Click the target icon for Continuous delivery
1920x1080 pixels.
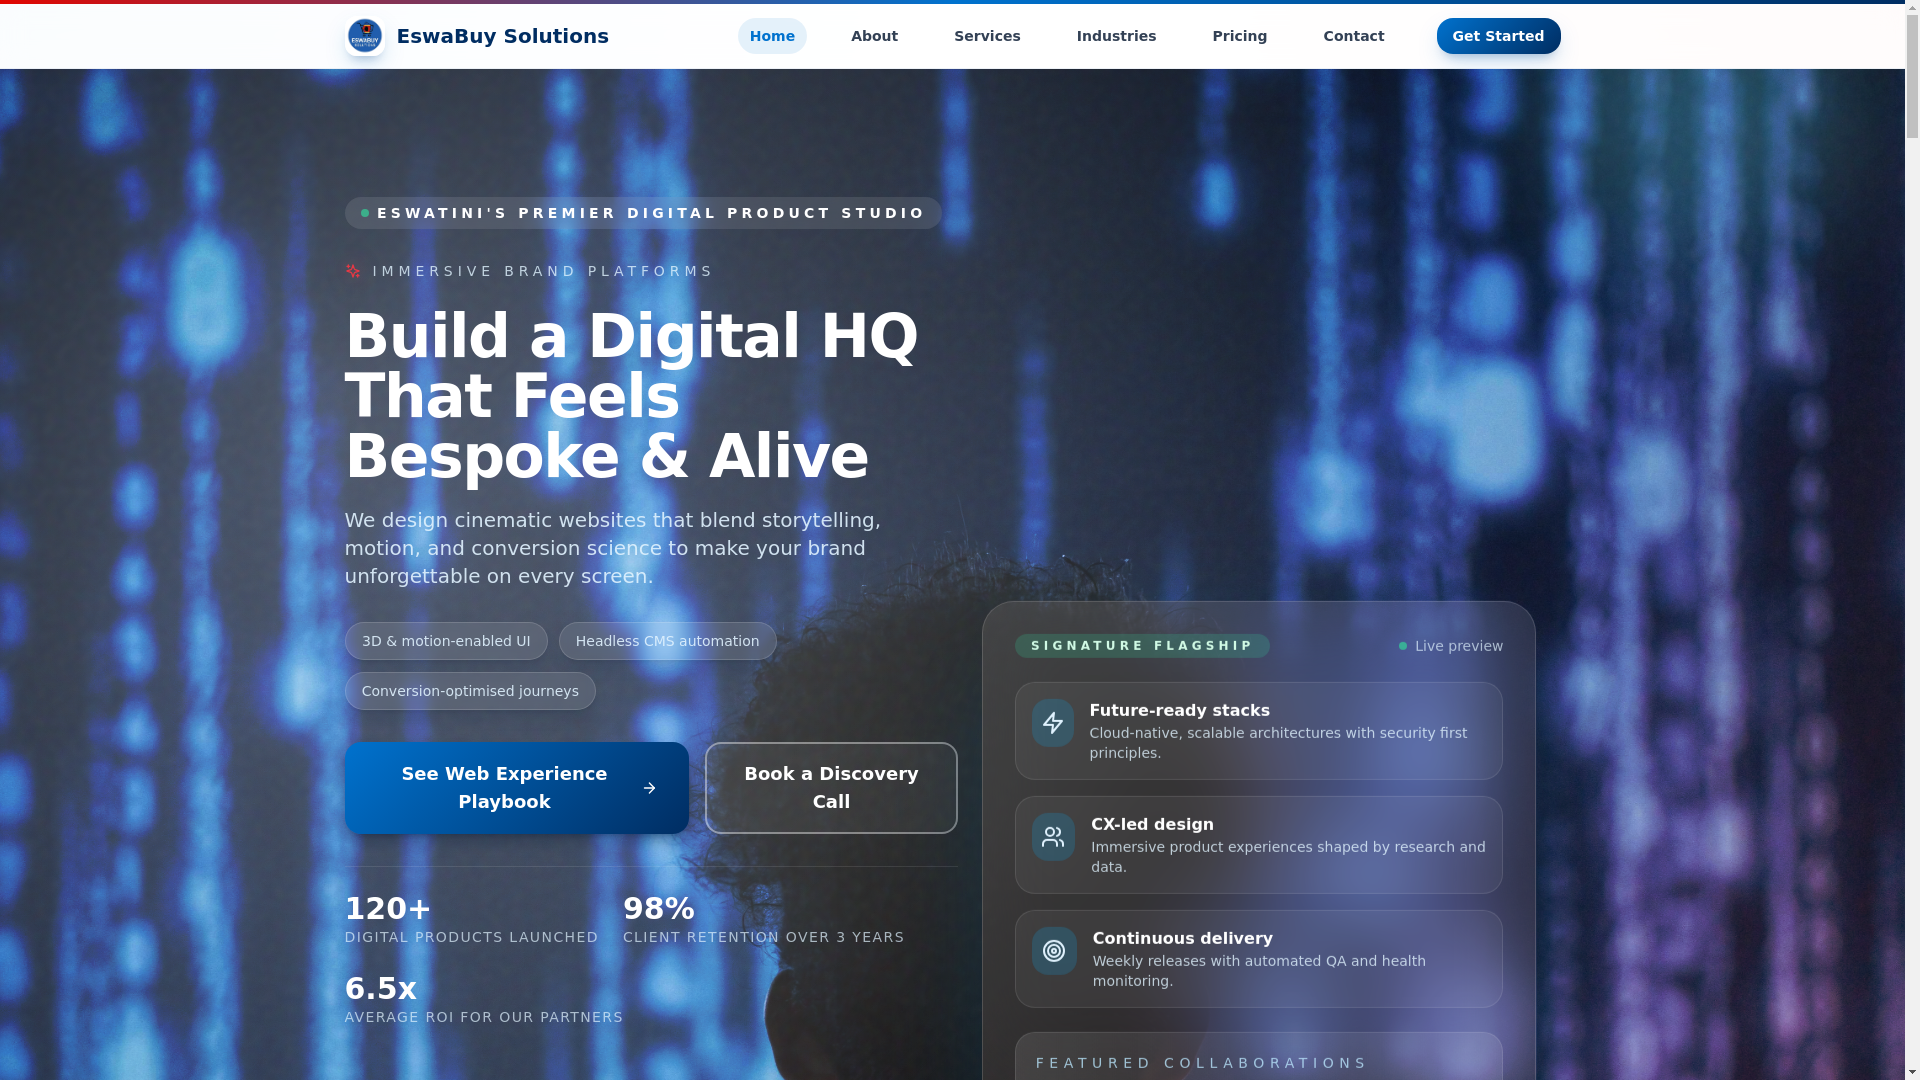pos(1054,951)
